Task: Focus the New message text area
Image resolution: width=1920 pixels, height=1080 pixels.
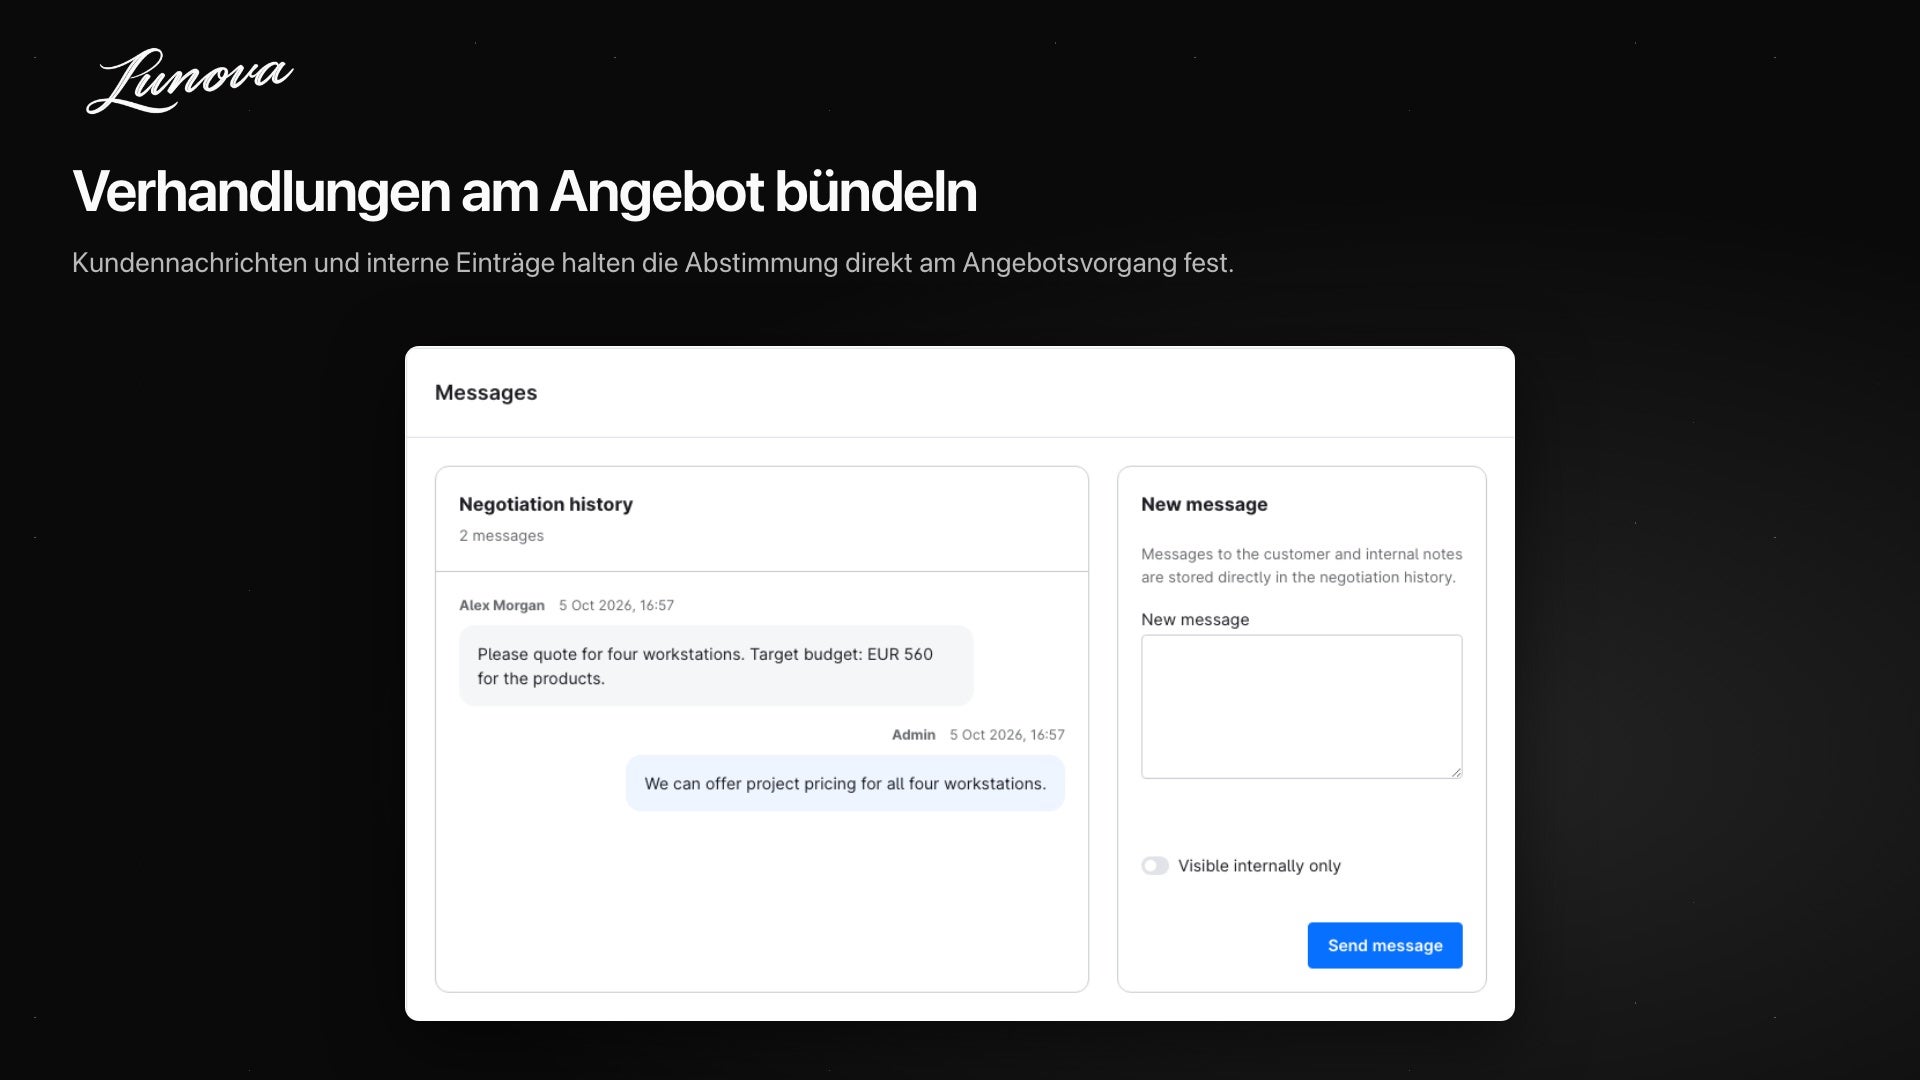Action: tap(1301, 706)
